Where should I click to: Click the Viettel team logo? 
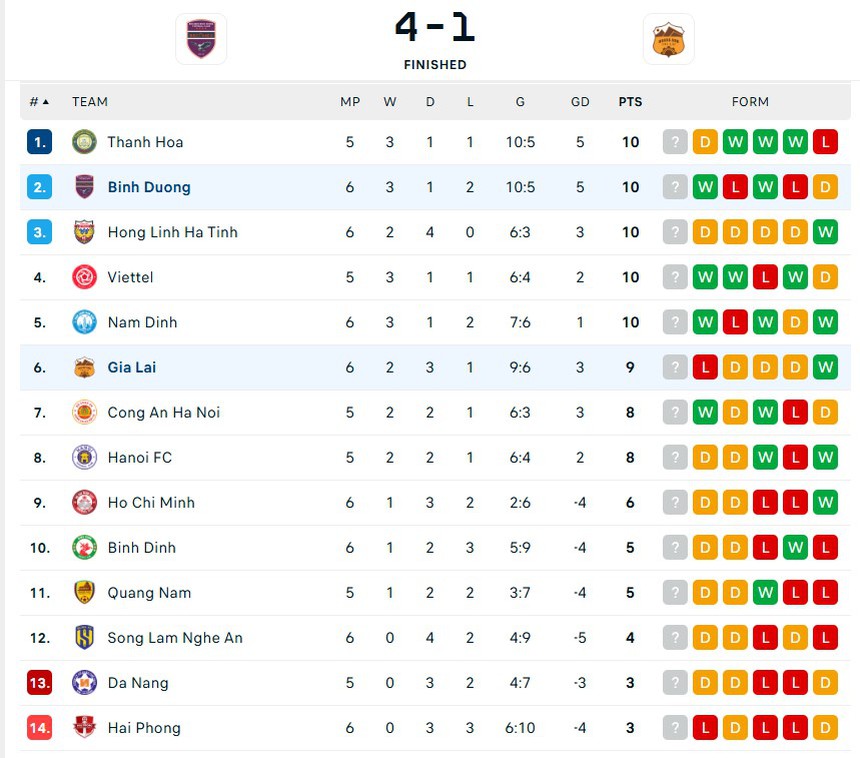(x=84, y=277)
